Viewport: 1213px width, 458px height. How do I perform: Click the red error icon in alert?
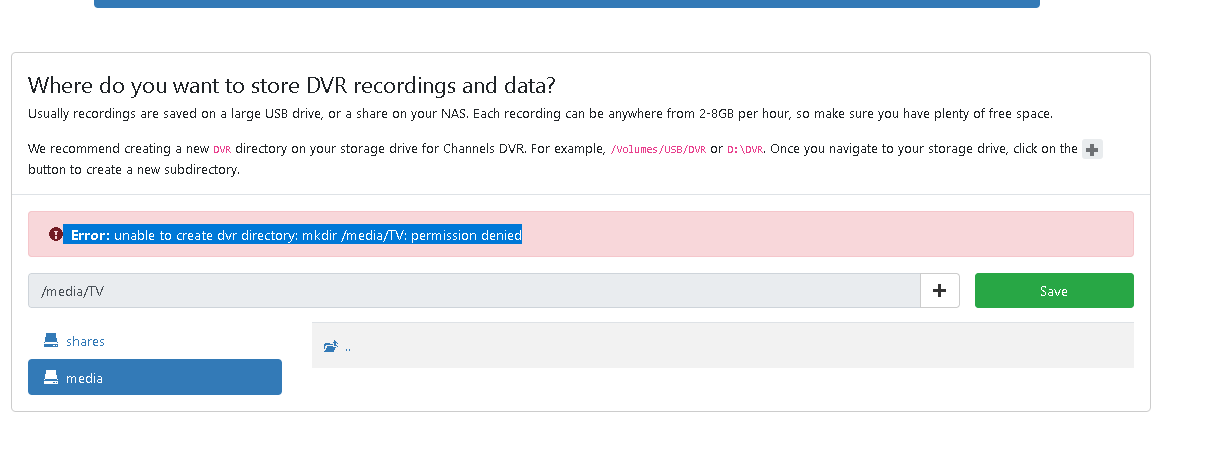tap(56, 234)
